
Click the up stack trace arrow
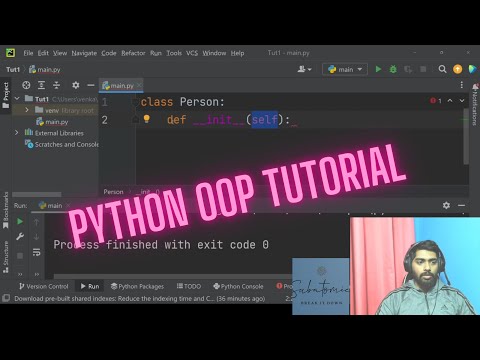click(x=37, y=222)
